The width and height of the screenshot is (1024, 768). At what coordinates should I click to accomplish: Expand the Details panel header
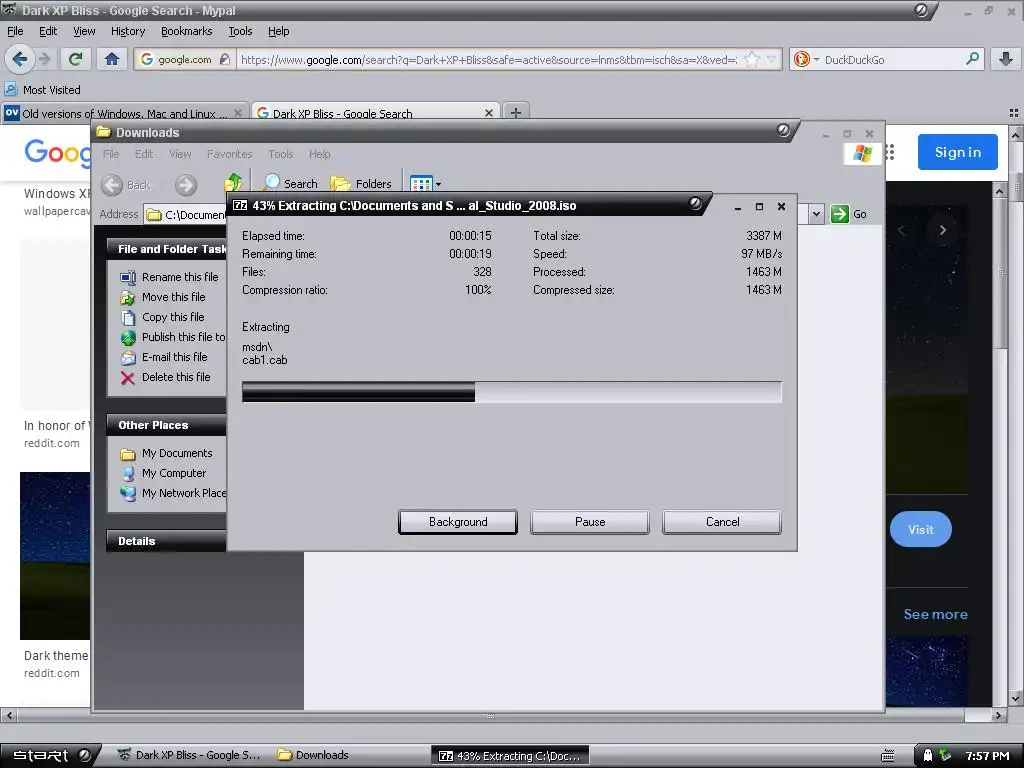pyautogui.click(x=166, y=541)
